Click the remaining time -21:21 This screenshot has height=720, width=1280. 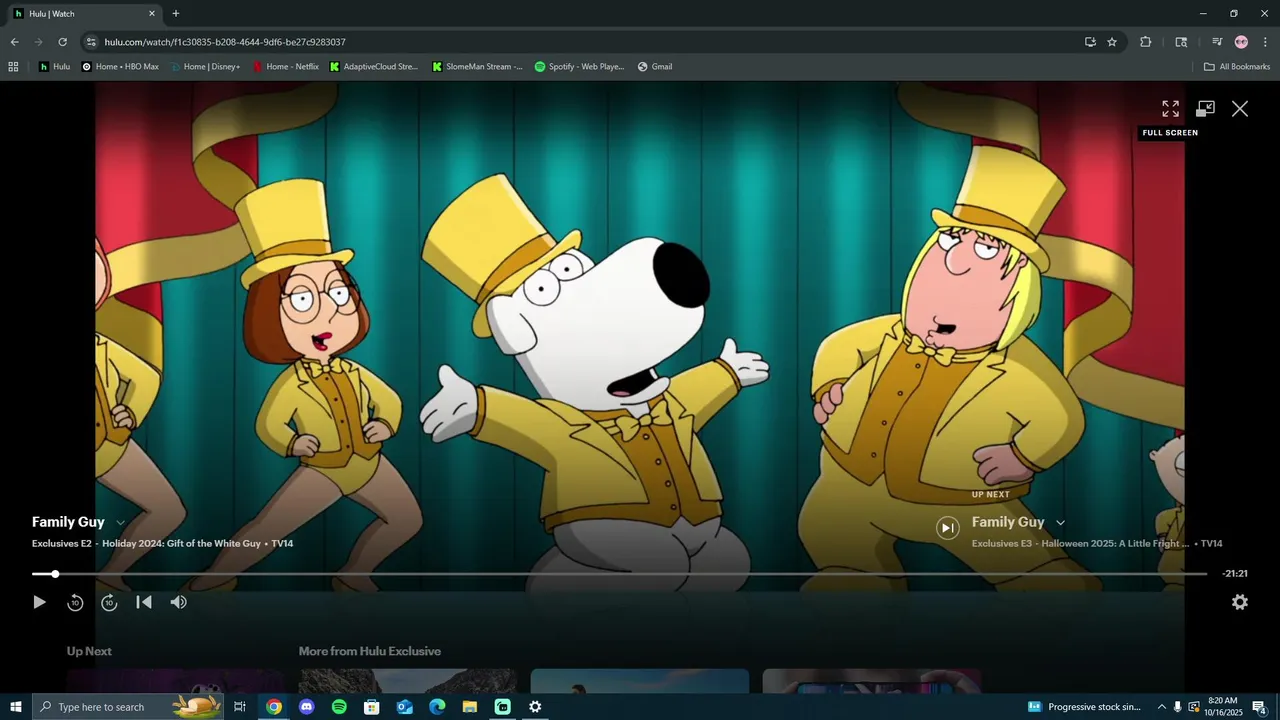click(x=1235, y=574)
